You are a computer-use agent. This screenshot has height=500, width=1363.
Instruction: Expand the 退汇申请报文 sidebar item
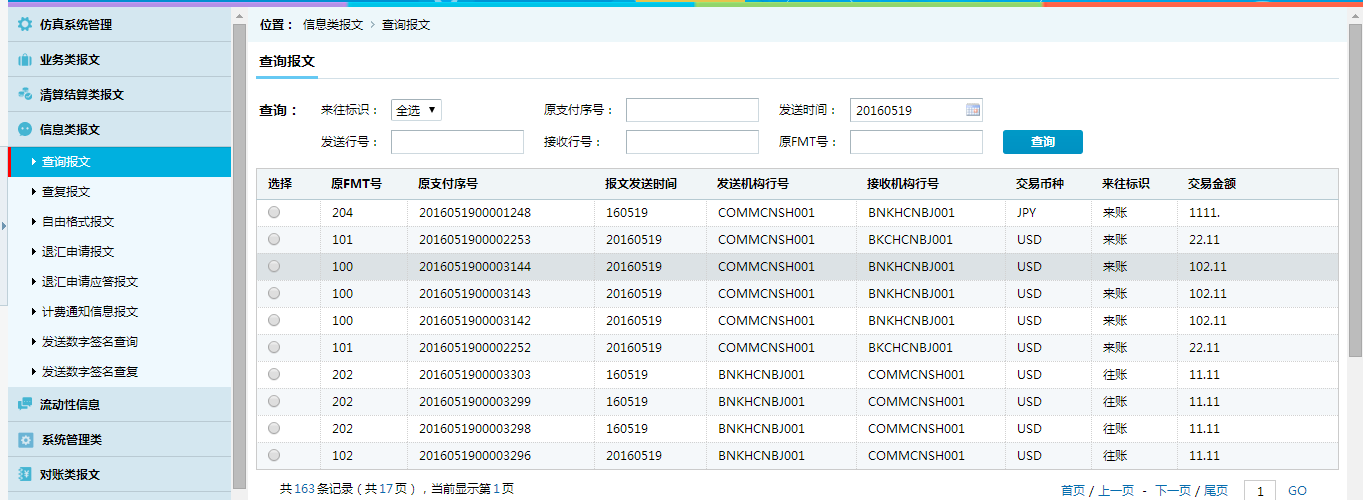click(x=78, y=251)
